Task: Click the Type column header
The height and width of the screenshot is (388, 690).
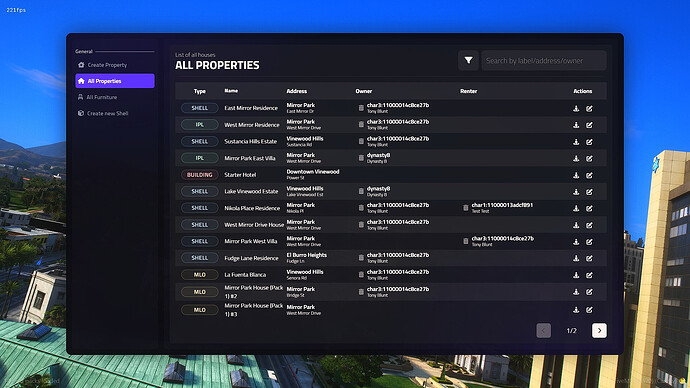Action: pyautogui.click(x=200, y=91)
